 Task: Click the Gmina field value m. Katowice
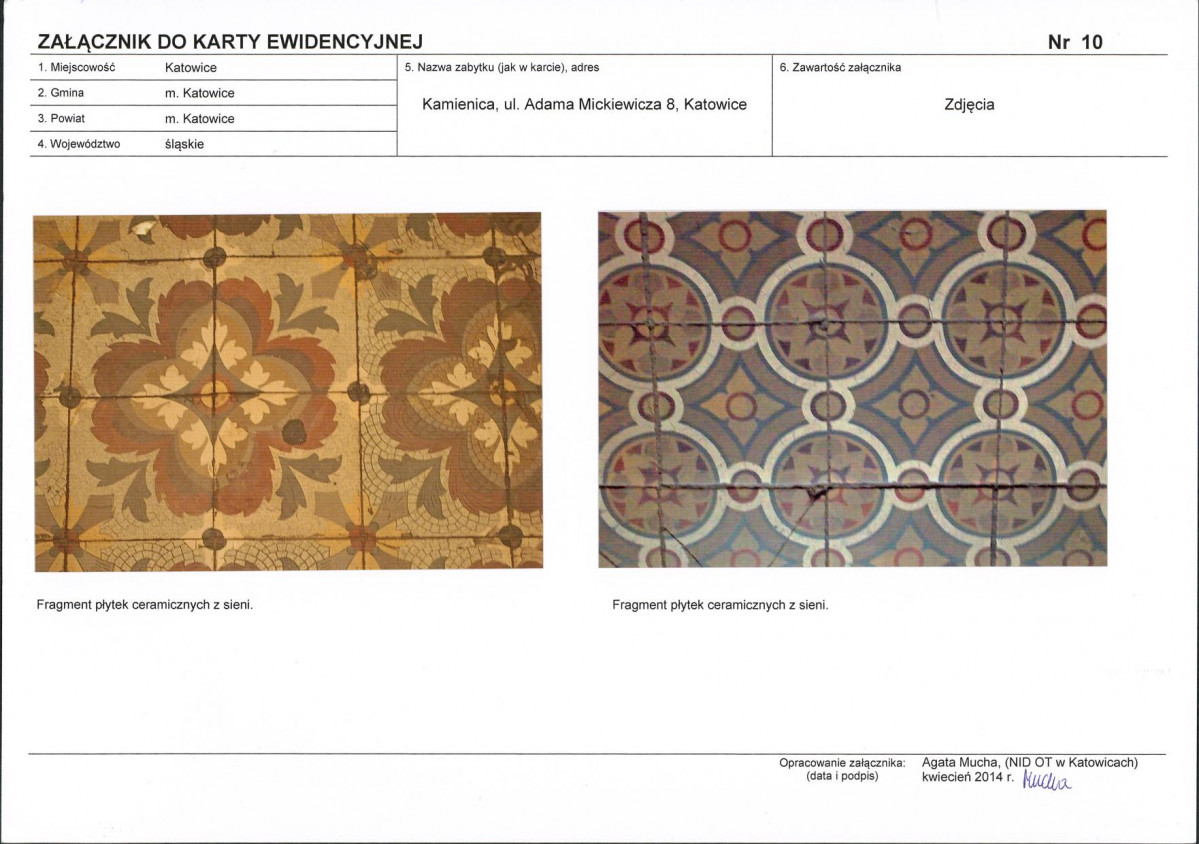click(x=200, y=93)
